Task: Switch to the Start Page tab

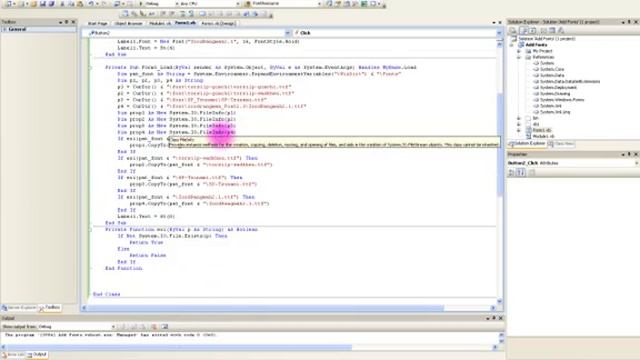Action: (98, 23)
